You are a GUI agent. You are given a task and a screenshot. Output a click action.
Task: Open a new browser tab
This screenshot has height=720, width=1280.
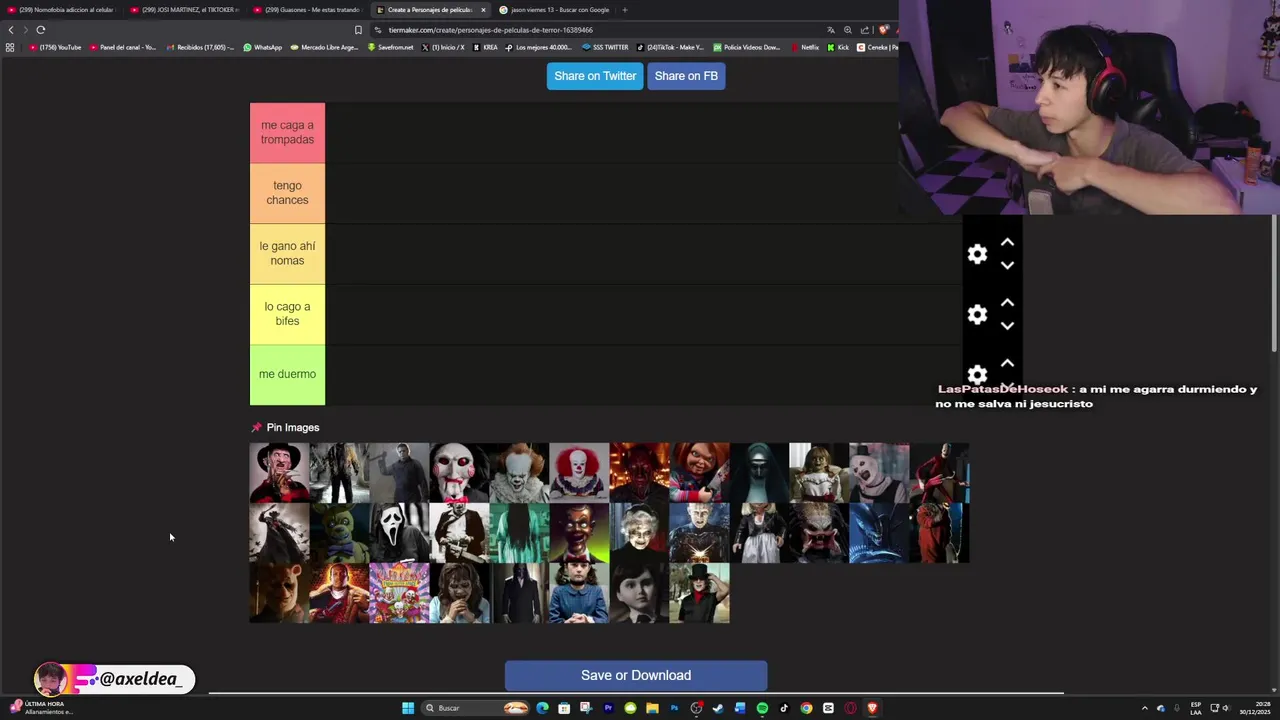624,10
